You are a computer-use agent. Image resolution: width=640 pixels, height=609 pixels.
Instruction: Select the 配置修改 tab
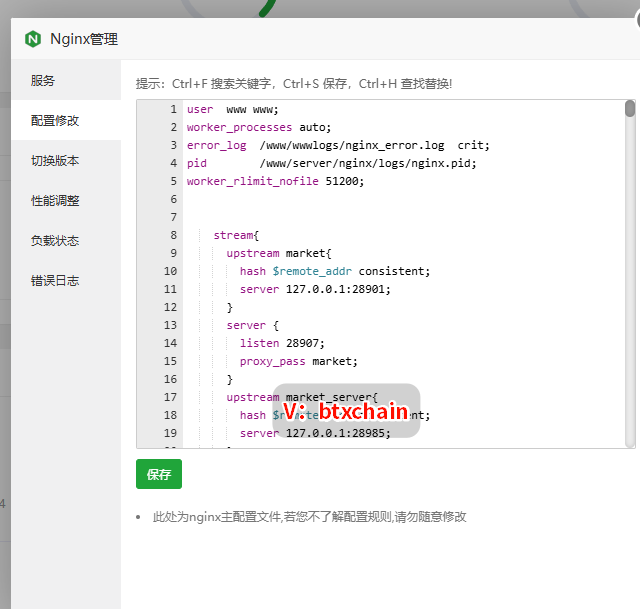pos(55,121)
